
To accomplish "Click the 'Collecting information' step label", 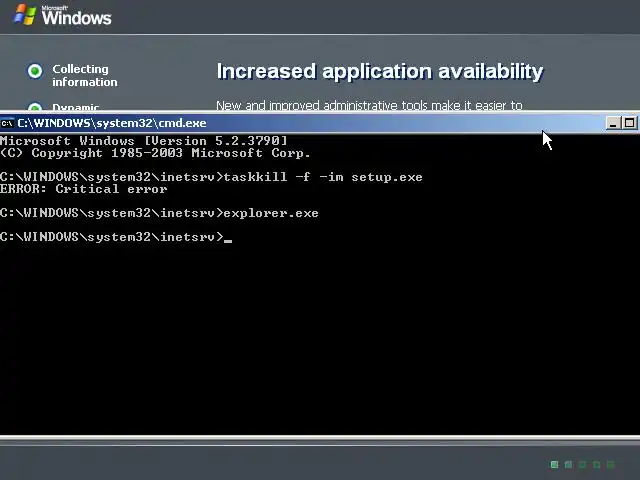I will tap(84, 76).
